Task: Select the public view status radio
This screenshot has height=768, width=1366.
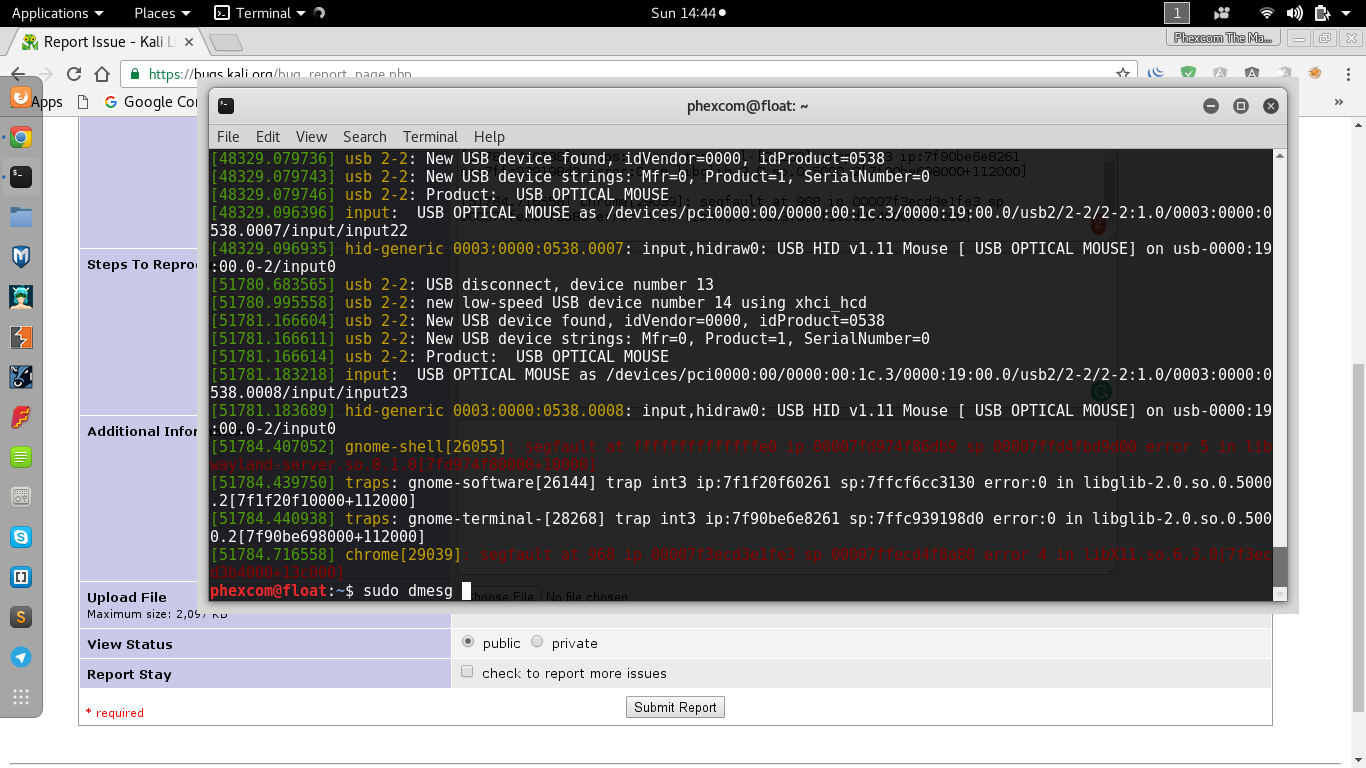Action: click(468, 642)
